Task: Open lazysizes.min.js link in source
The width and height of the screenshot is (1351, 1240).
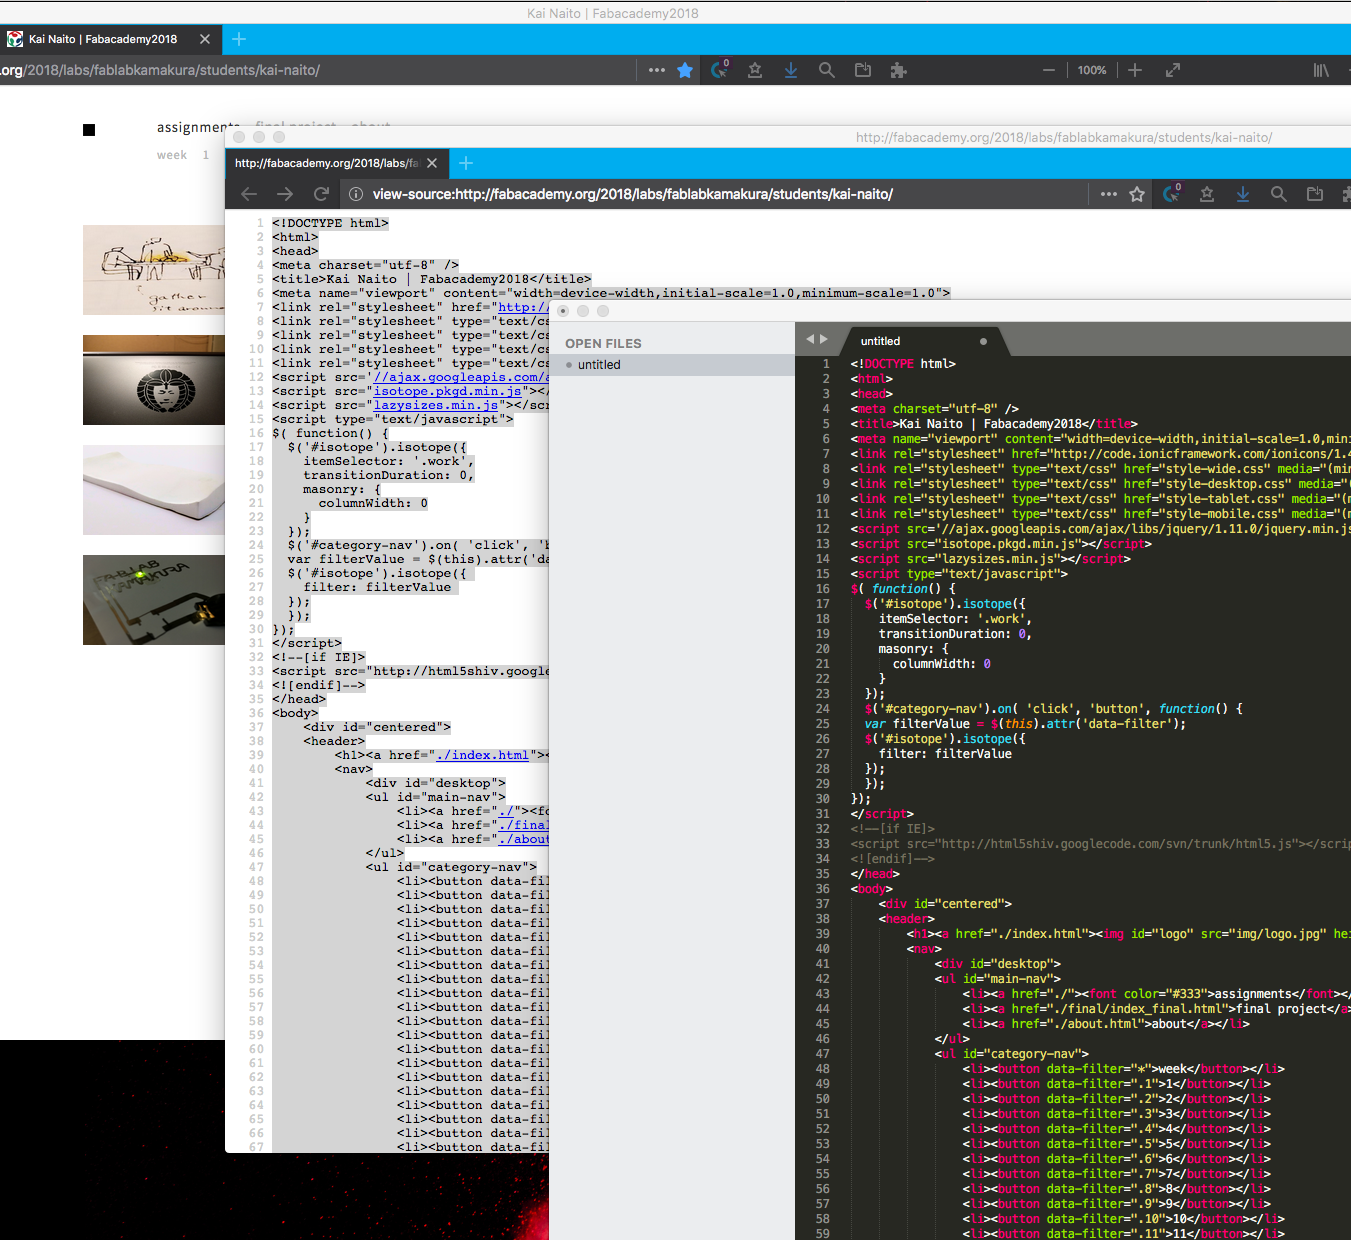Action: (x=436, y=405)
